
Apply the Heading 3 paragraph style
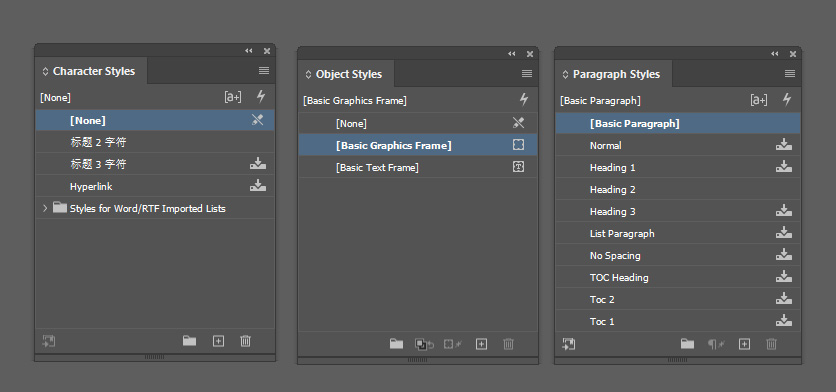(678, 211)
